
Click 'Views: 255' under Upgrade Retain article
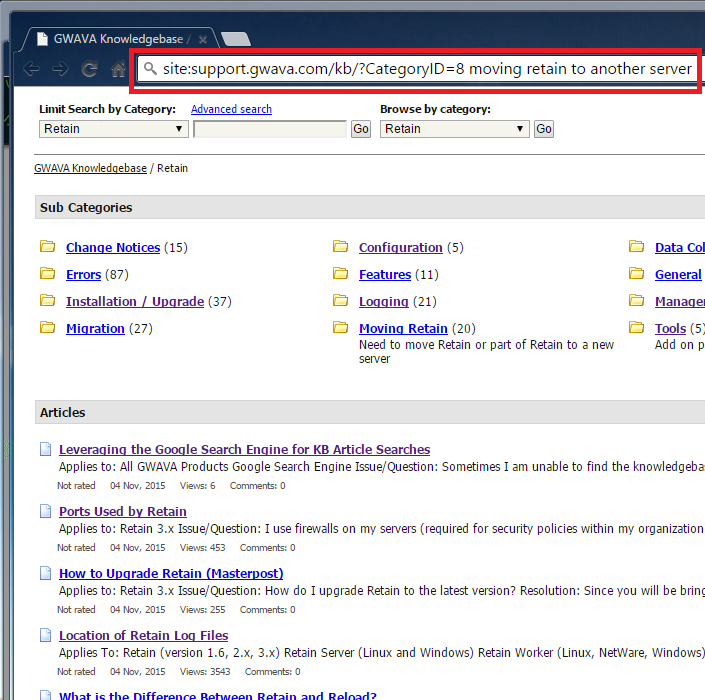202,610
